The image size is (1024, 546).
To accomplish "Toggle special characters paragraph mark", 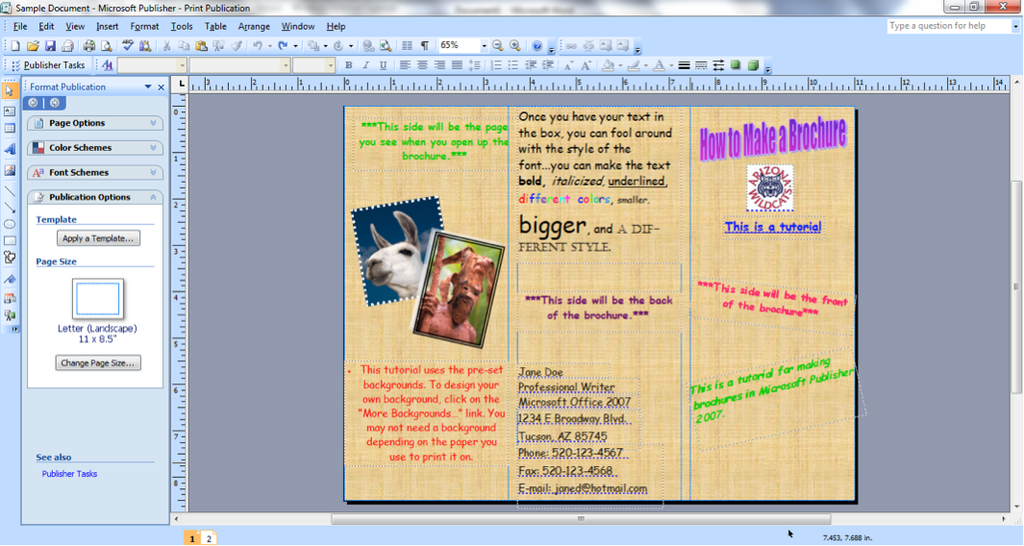I will (x=425, y=46).
